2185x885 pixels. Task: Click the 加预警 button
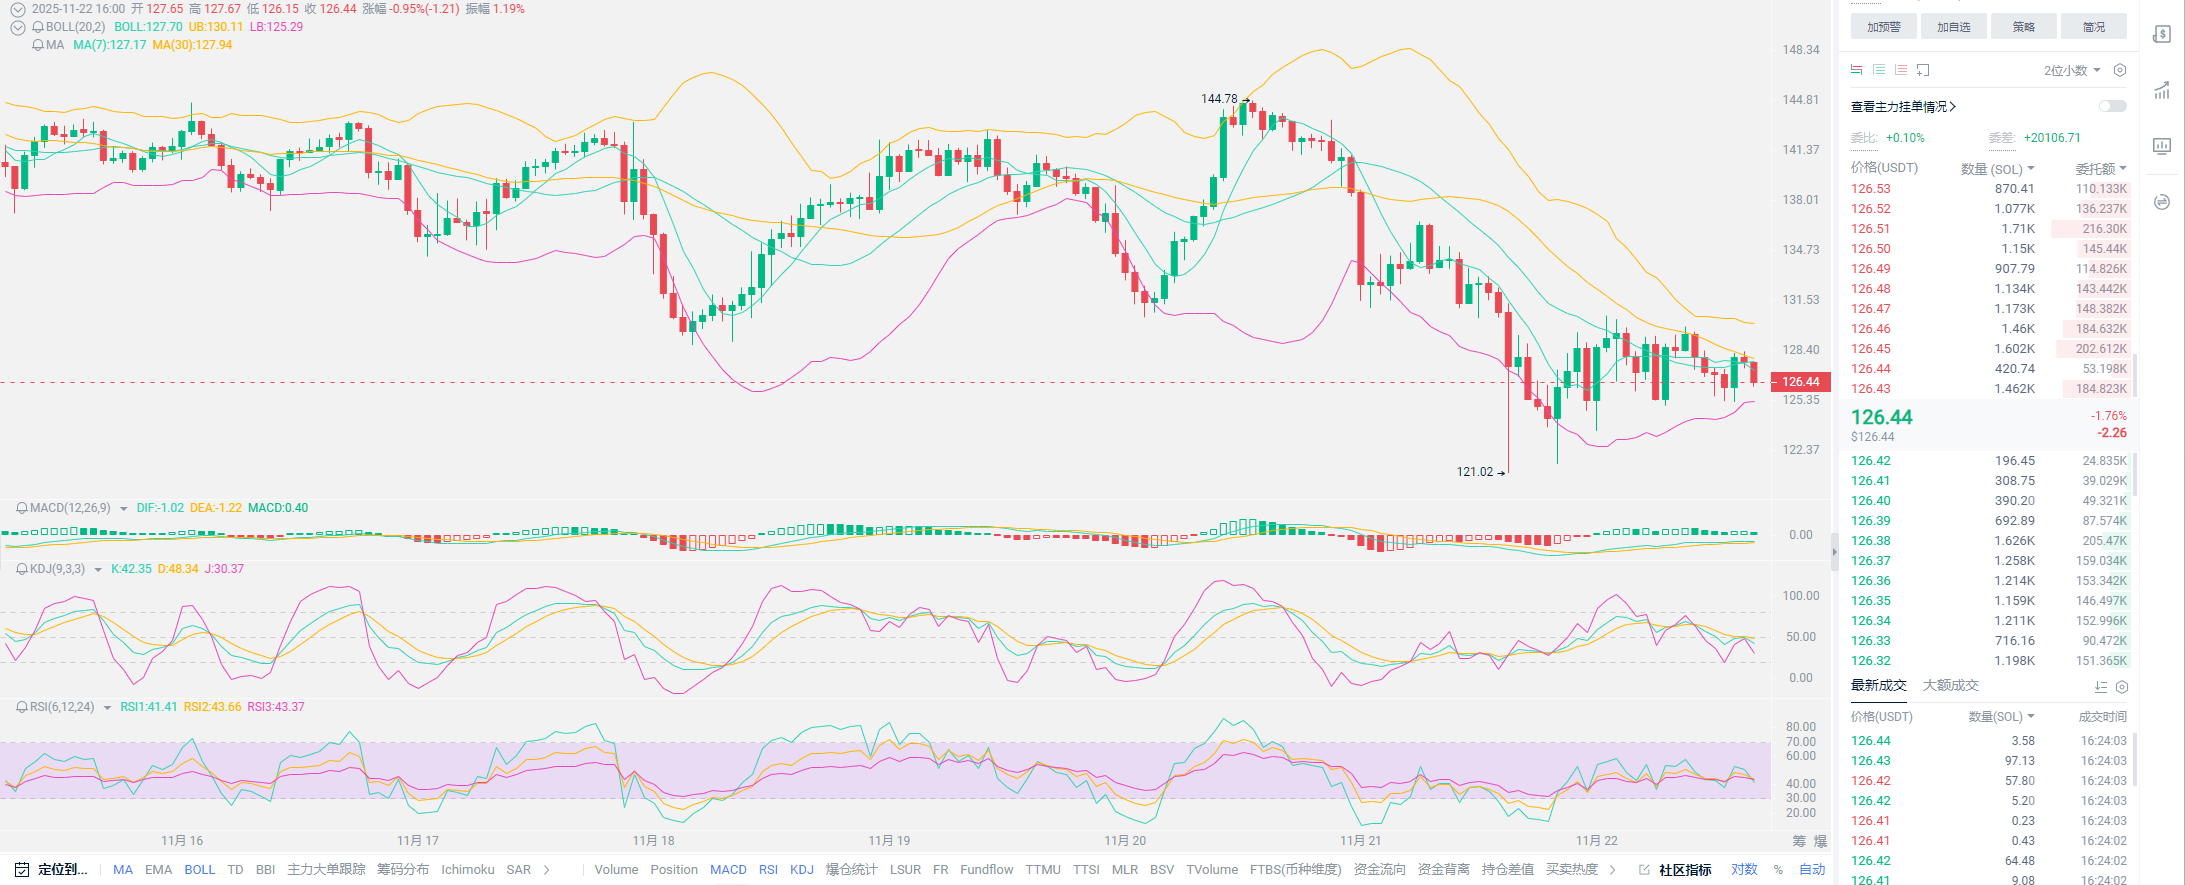(1883, 27)
